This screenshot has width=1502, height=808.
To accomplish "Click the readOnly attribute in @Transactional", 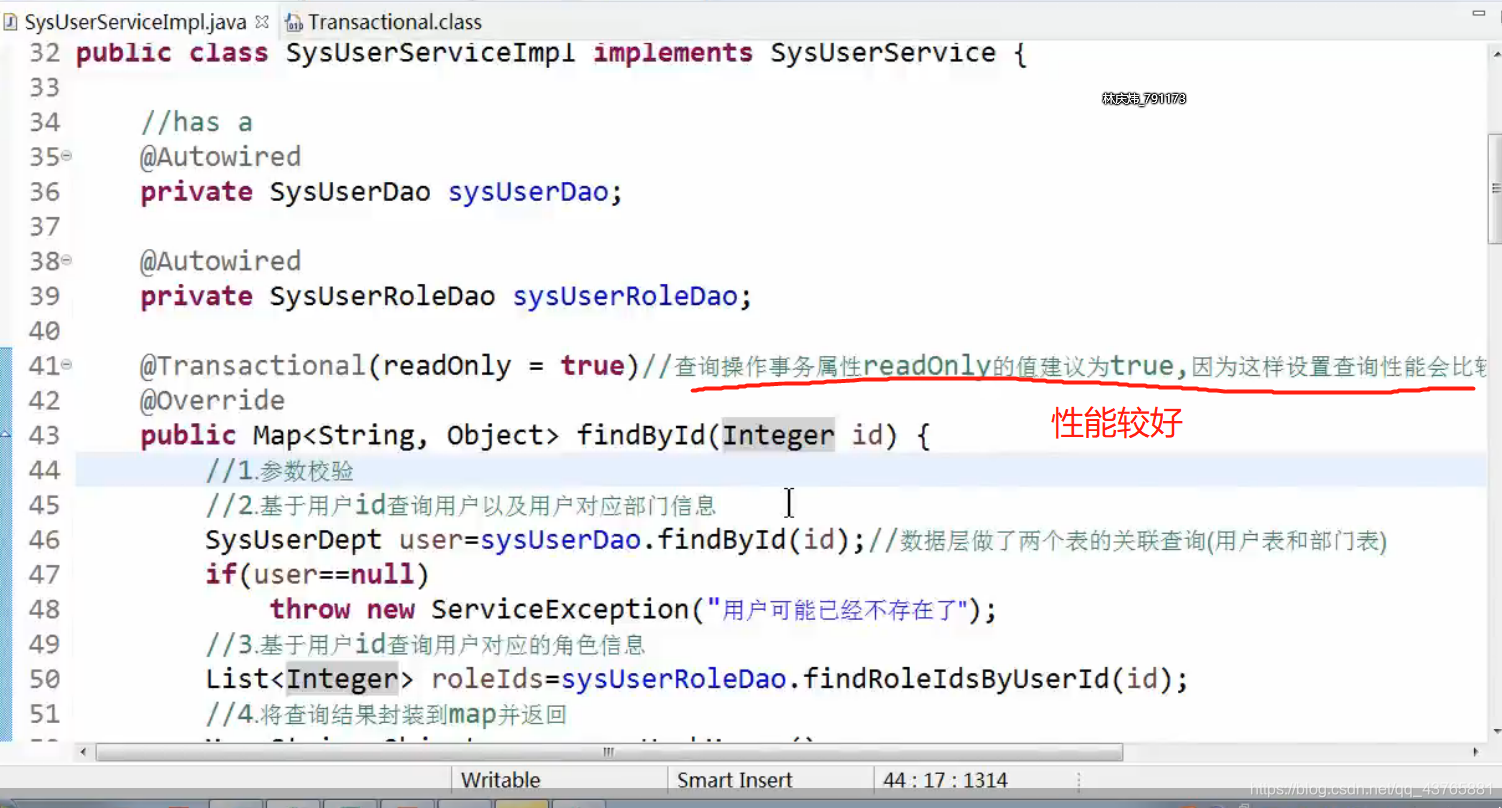I will [x=447, y=366].
